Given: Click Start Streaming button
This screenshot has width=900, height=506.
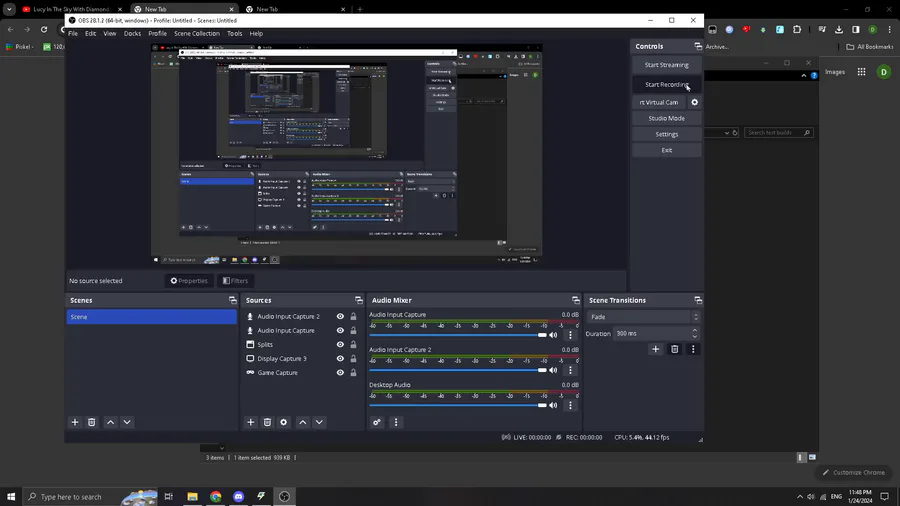Looking at the screenshot, I should click(x=666, y=65).
